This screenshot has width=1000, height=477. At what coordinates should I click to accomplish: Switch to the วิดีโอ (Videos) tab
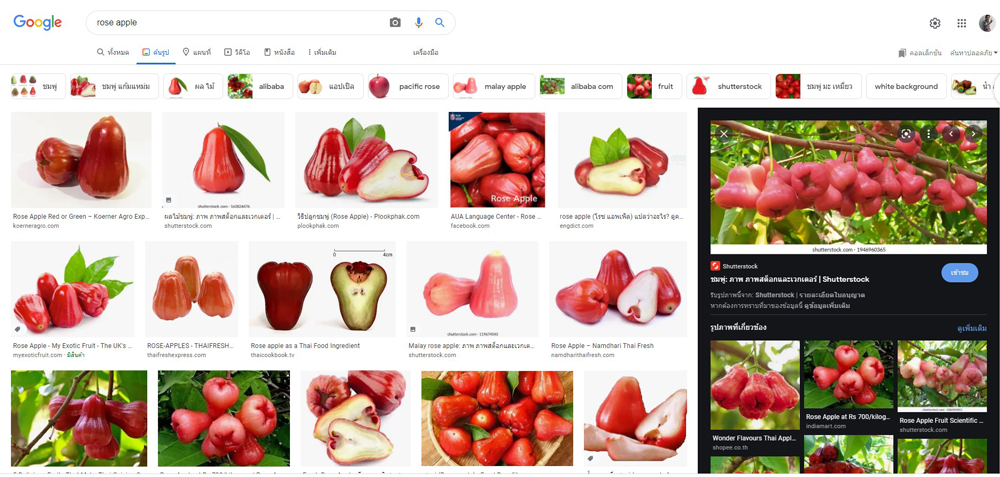(x=237, y=52)
